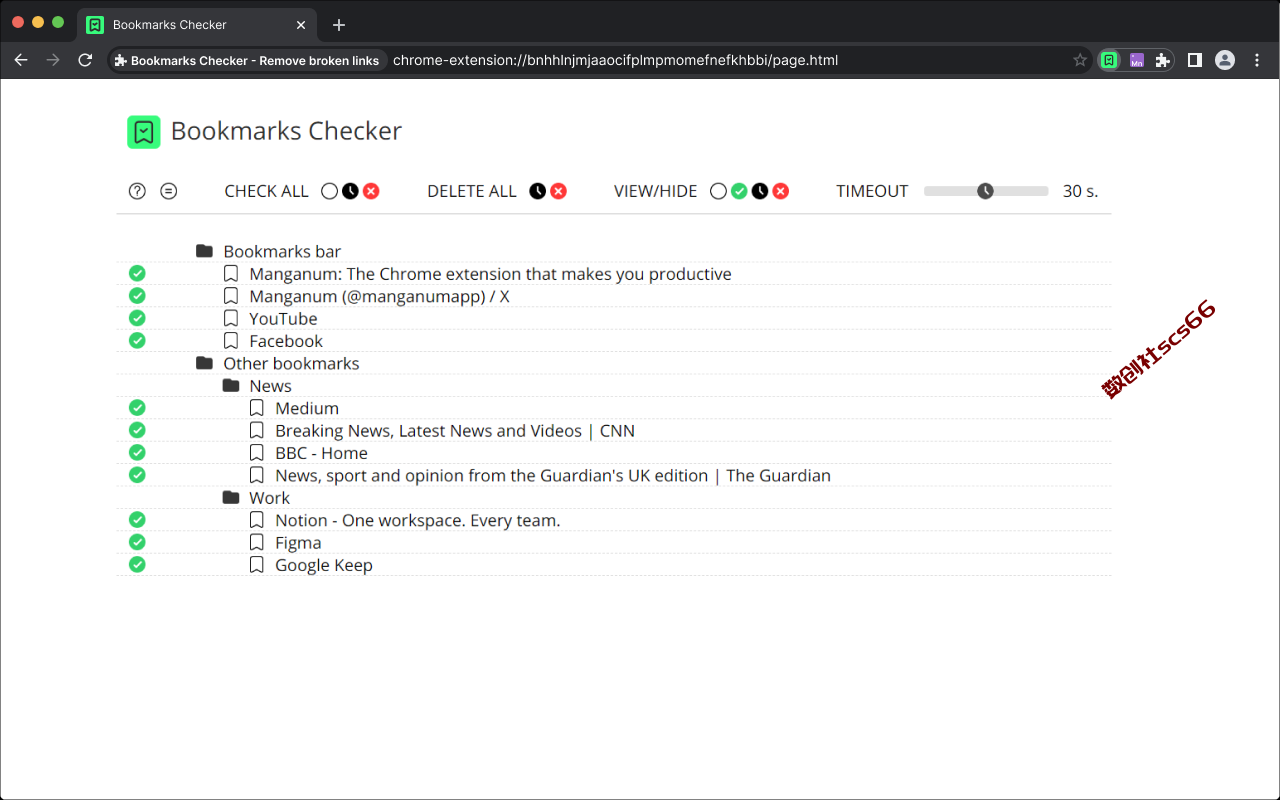Open the help question mark icon
The image size is (1280, 800).
click(137, 191)
